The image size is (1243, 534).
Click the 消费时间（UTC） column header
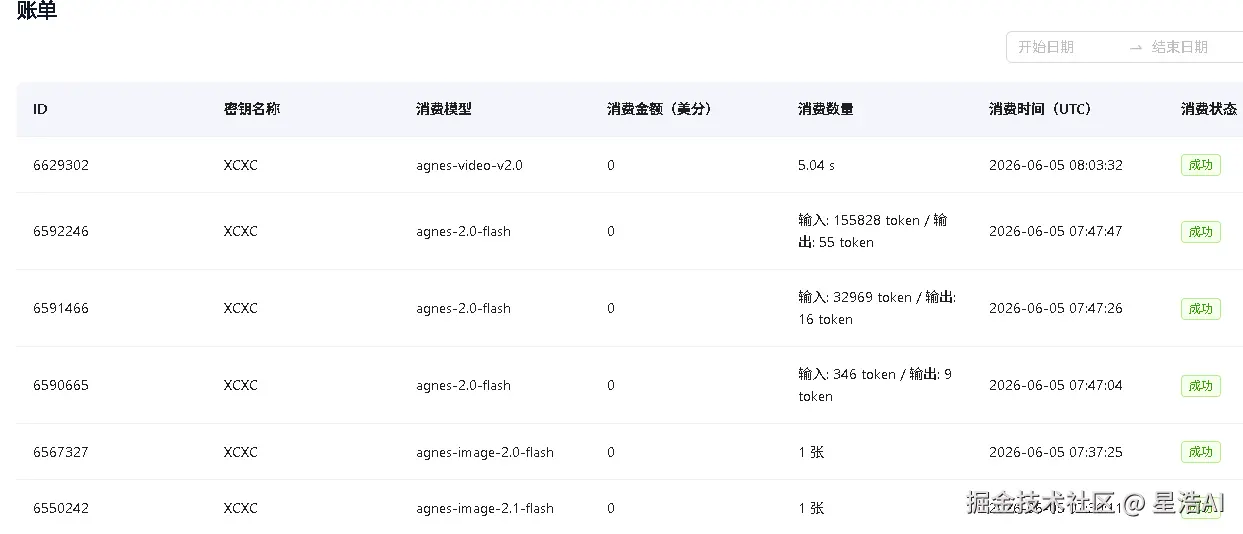pyautogui.click(x=1043, y=109)
